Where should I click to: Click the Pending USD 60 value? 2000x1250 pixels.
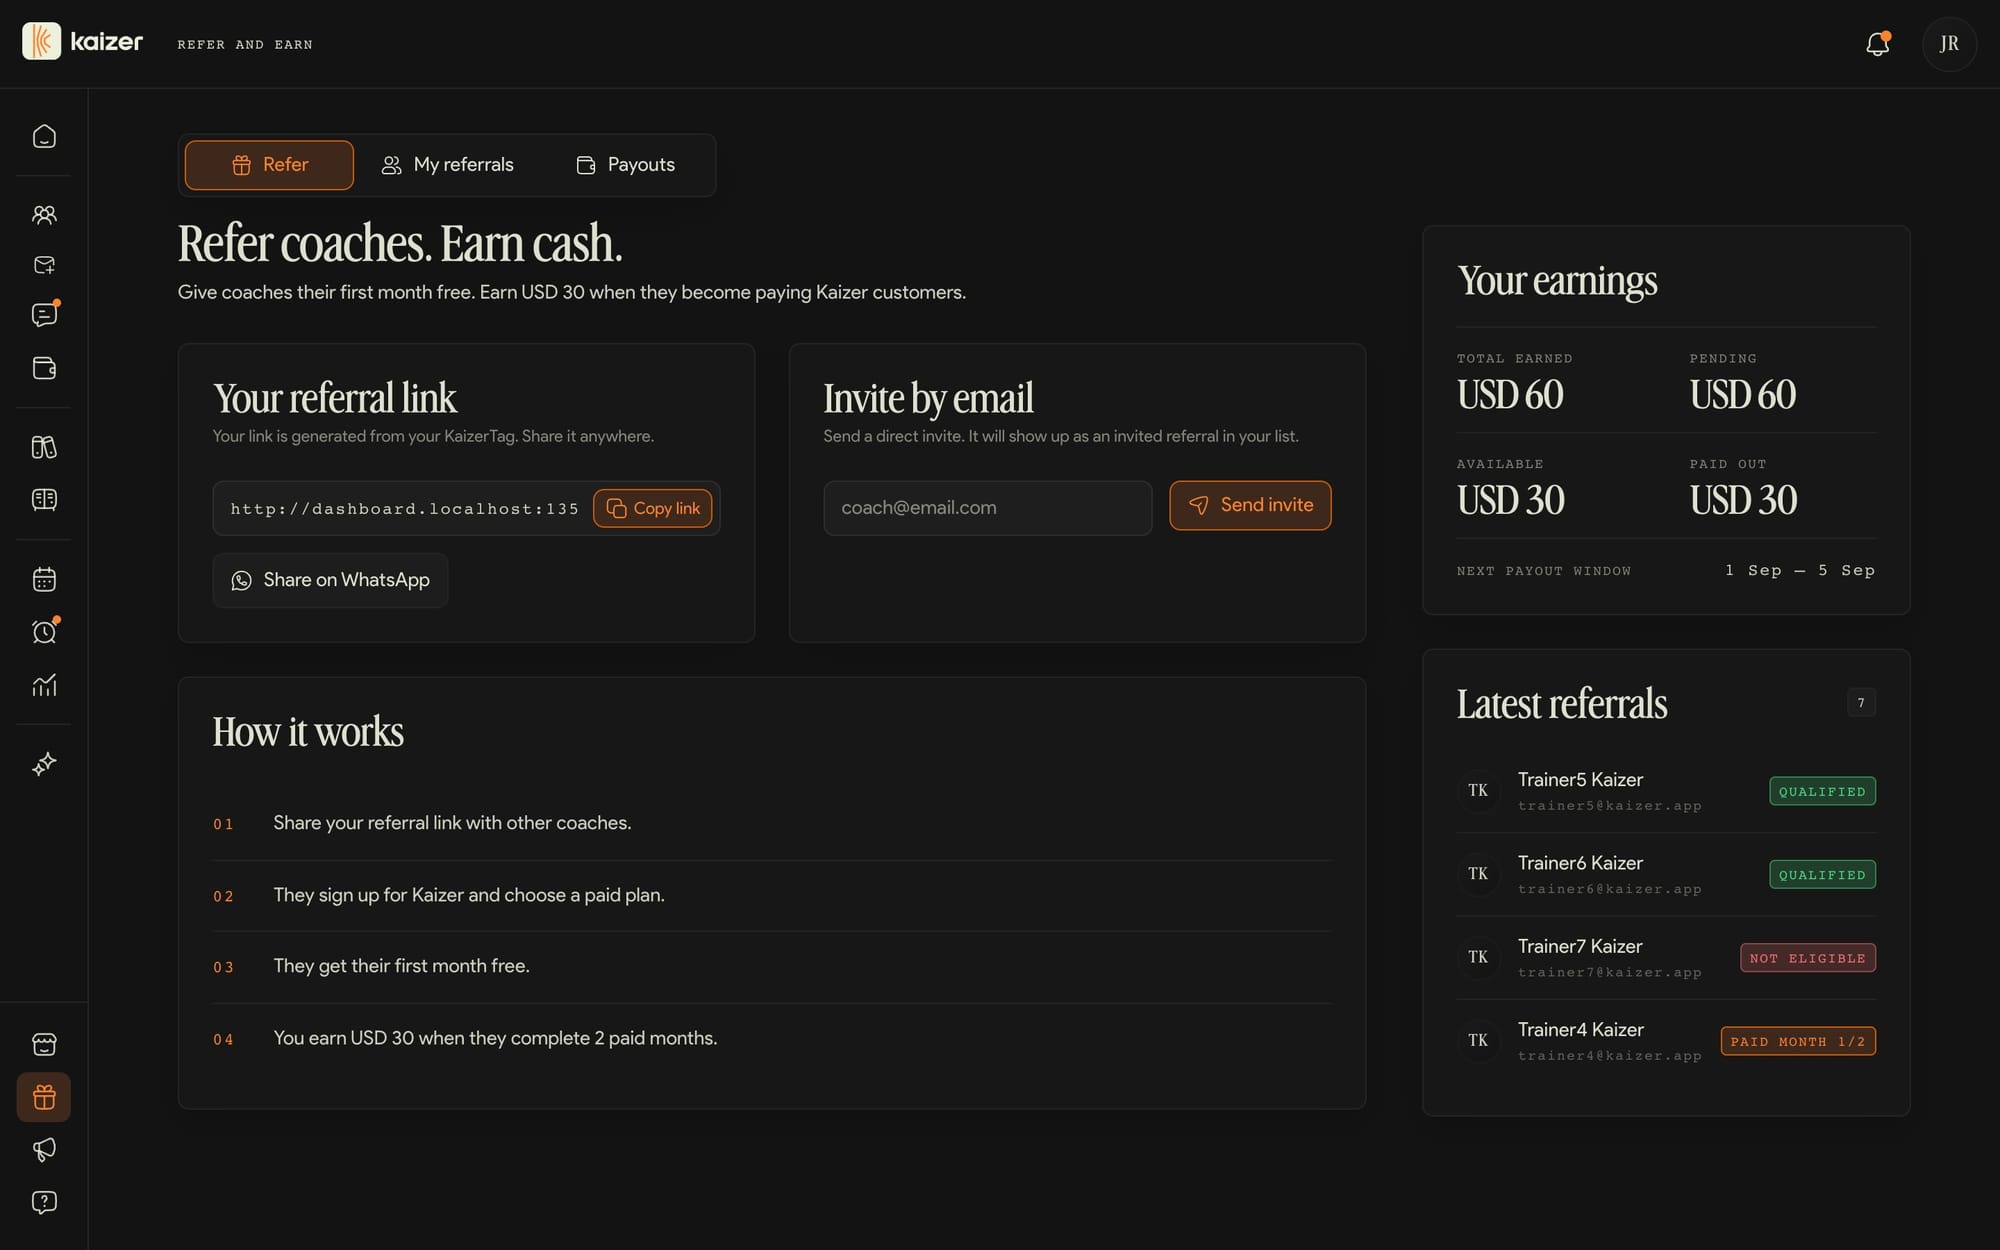pos(1743,395)
